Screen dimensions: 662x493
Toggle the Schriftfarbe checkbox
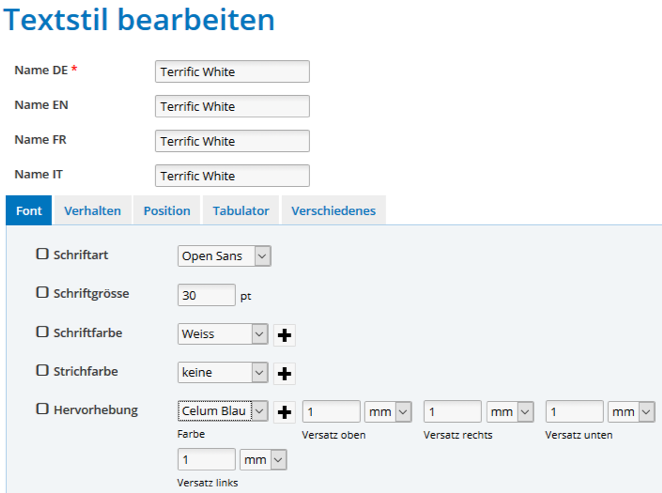(42, 332)
